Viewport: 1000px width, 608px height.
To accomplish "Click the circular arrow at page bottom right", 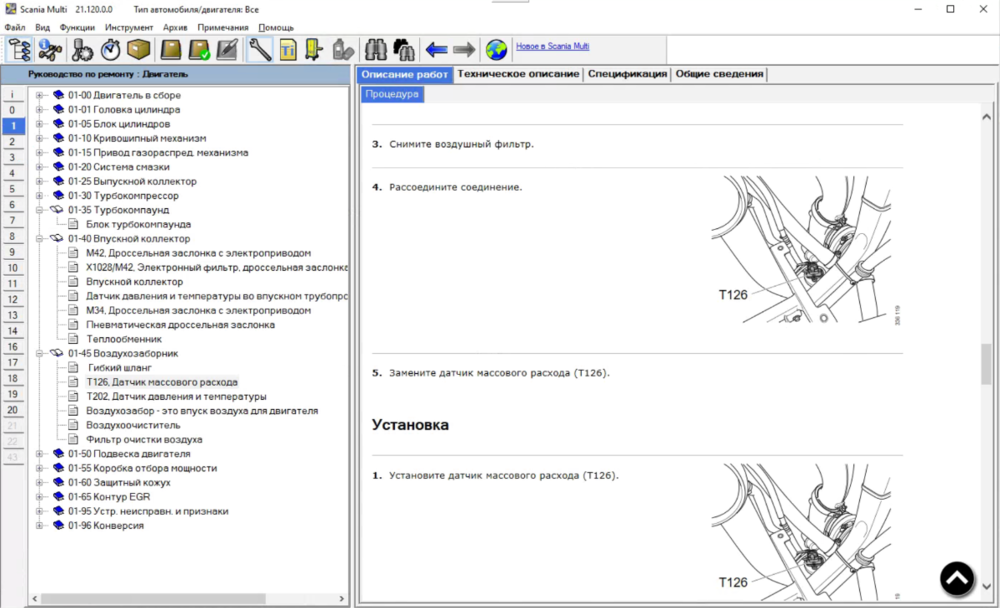I will coord(957,578).
